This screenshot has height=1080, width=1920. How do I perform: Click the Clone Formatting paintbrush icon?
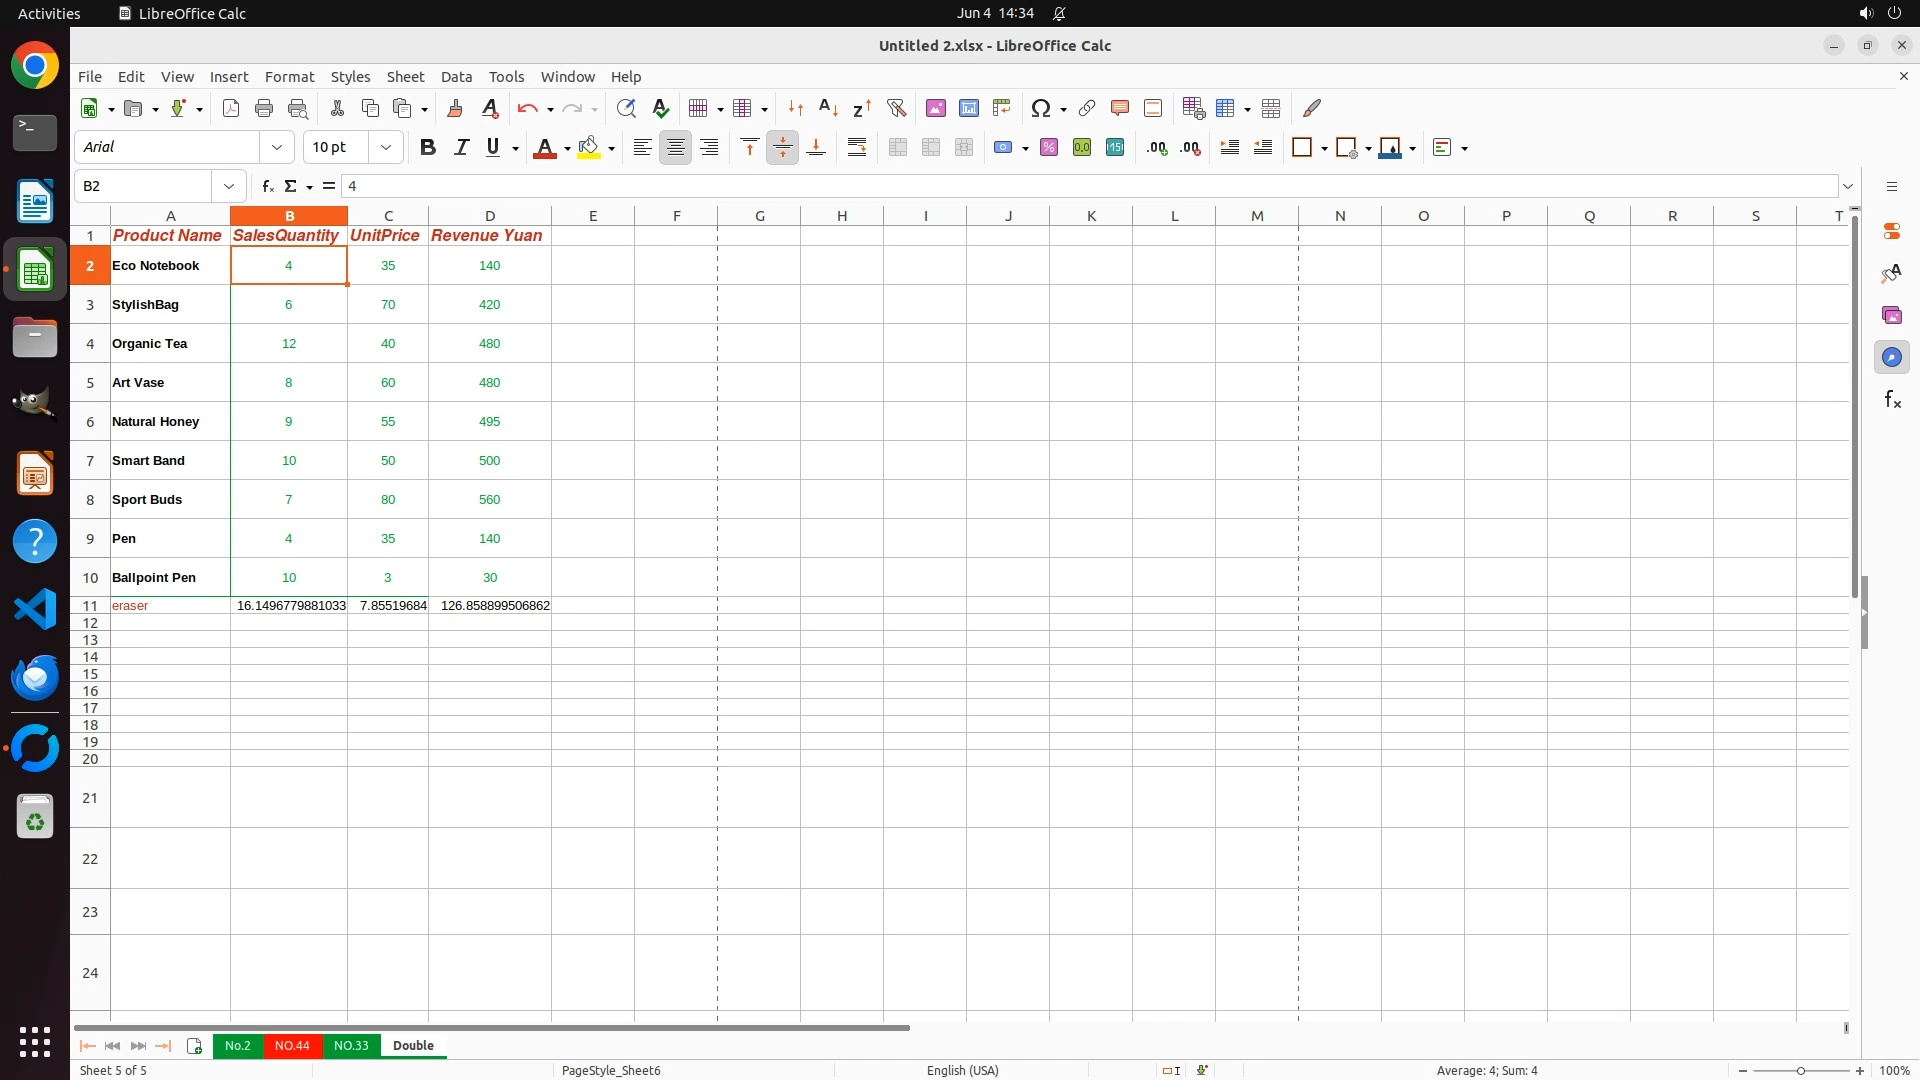[x=455, y=108]
